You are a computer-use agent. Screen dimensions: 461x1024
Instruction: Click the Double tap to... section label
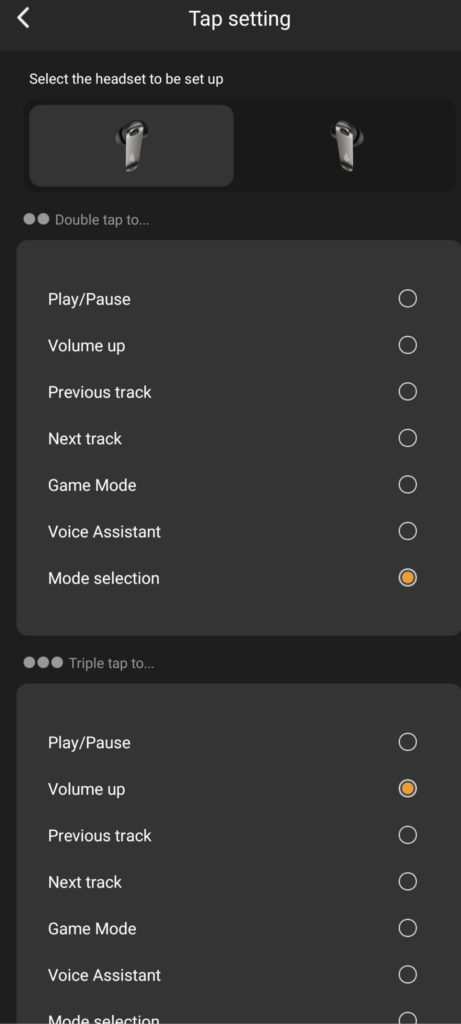click(102, 220)
